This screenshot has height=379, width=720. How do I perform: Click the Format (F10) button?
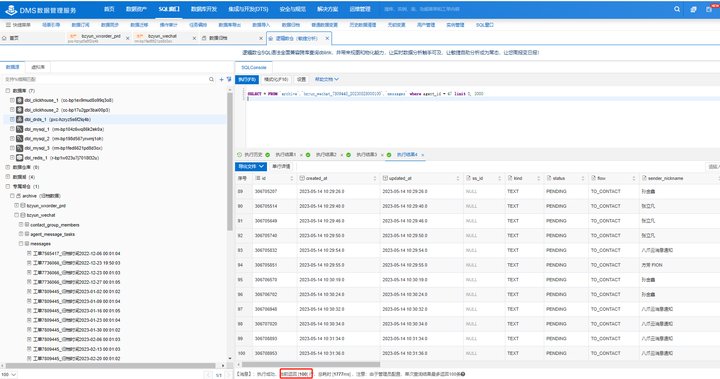276,79
